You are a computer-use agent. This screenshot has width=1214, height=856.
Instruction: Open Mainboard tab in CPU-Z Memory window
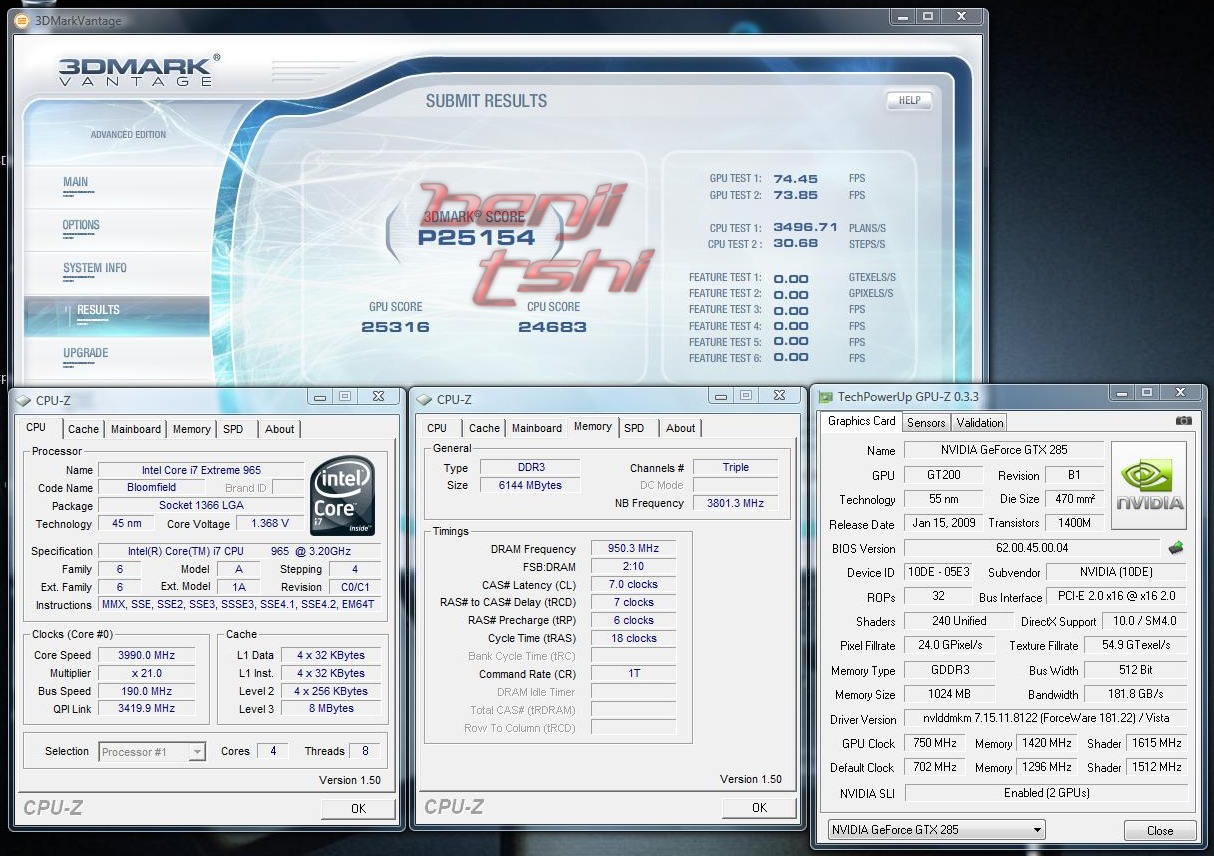point(537,428)
